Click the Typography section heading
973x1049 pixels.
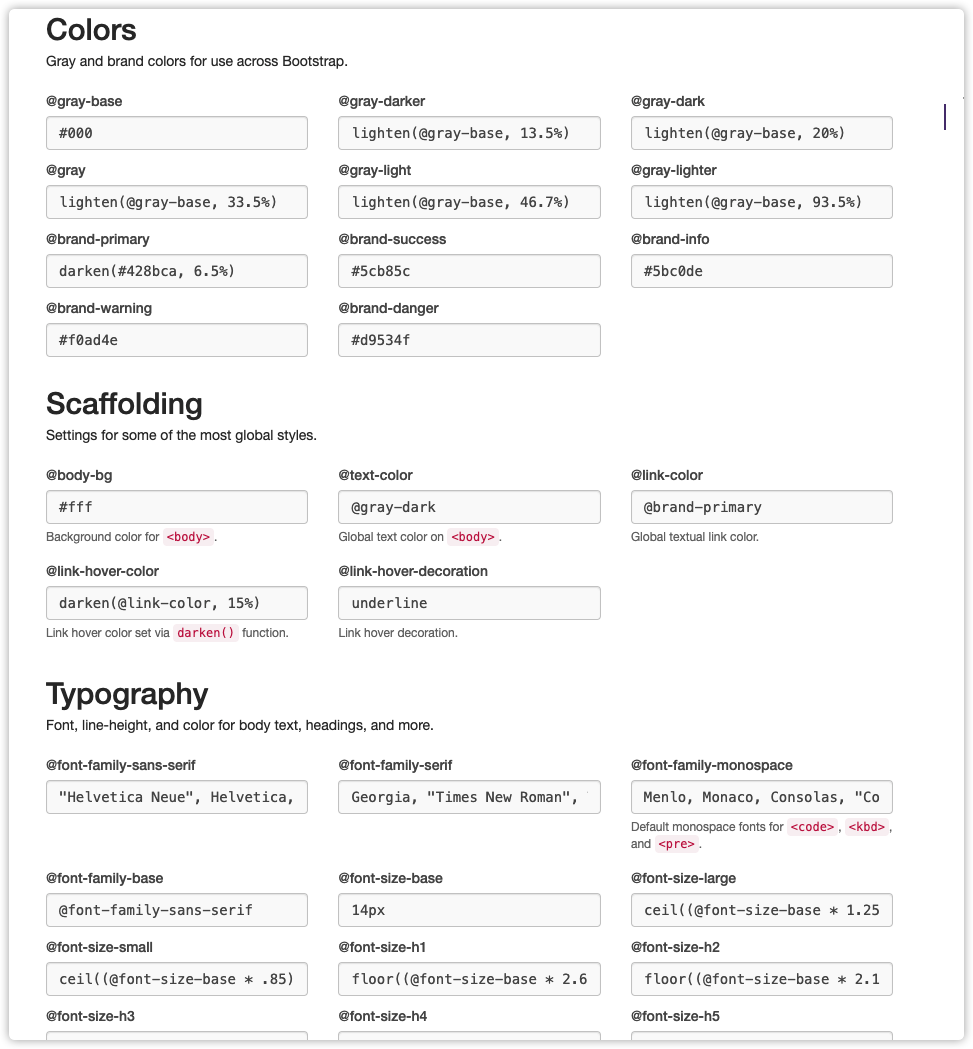(x=127, y=694)
